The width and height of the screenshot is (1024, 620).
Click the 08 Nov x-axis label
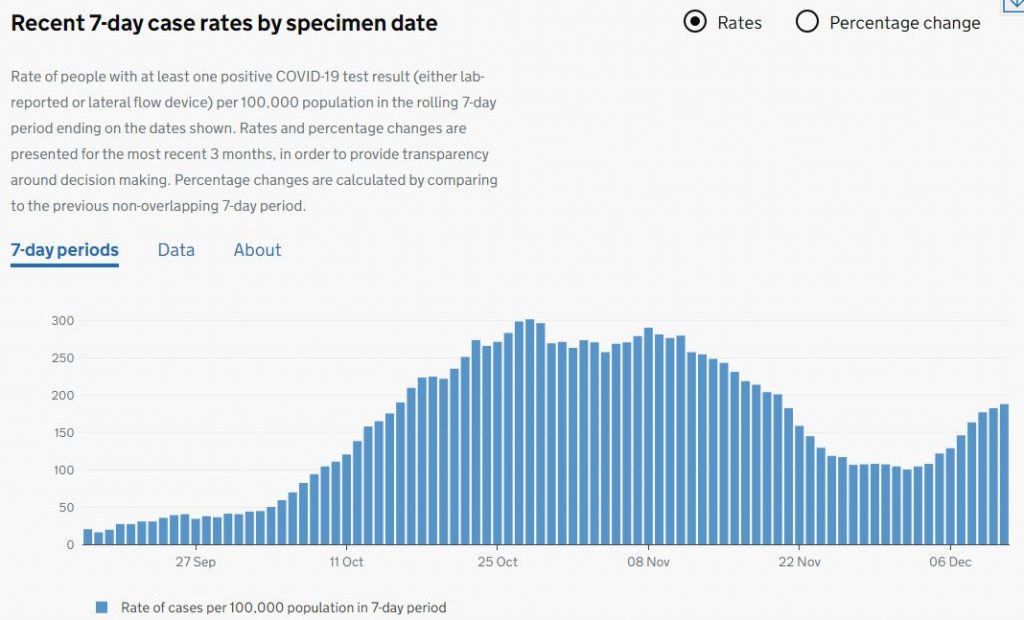click(x=648, y=562)
